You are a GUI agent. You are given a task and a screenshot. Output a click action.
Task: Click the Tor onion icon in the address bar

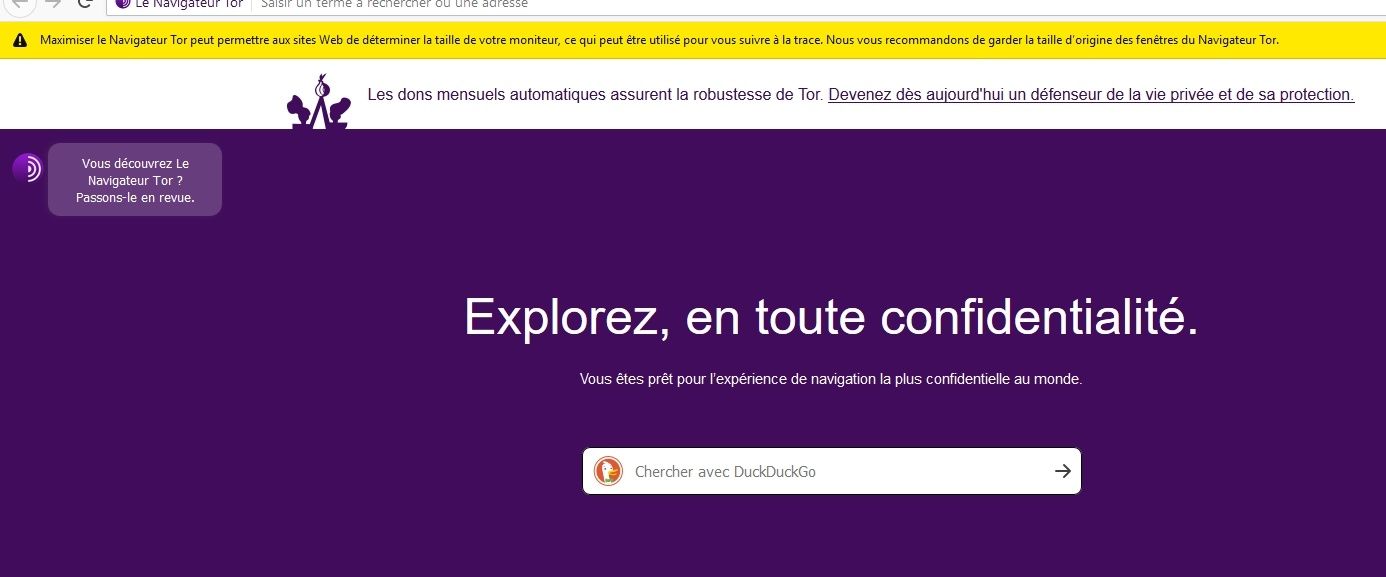(122, 4)
